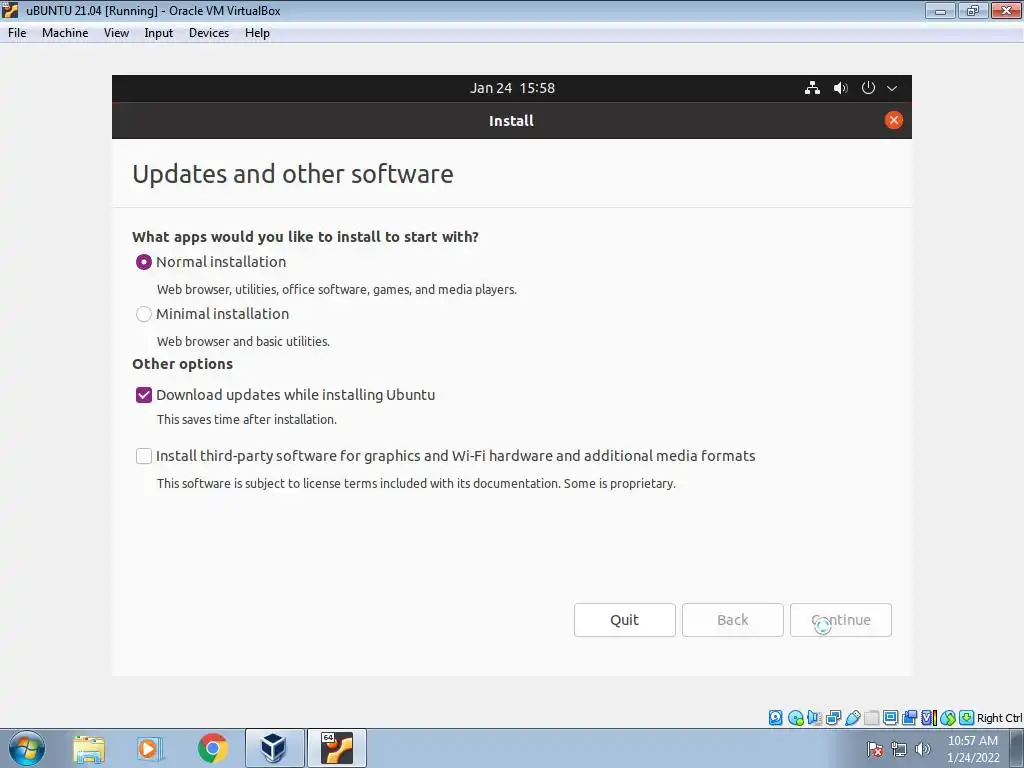Launch Windows Media Player from taskbar
Screen dimensions: 1024x768
click(150, 748)
